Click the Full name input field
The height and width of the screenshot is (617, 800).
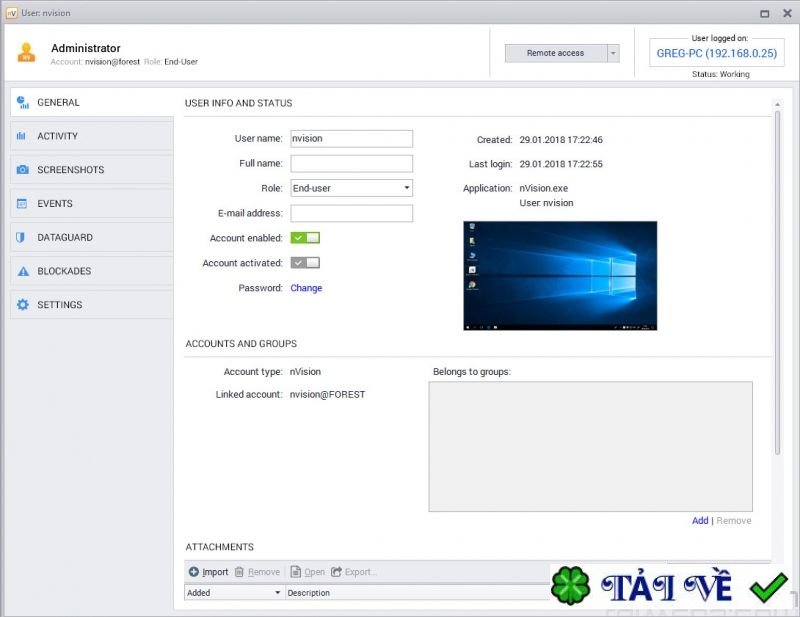351,163
